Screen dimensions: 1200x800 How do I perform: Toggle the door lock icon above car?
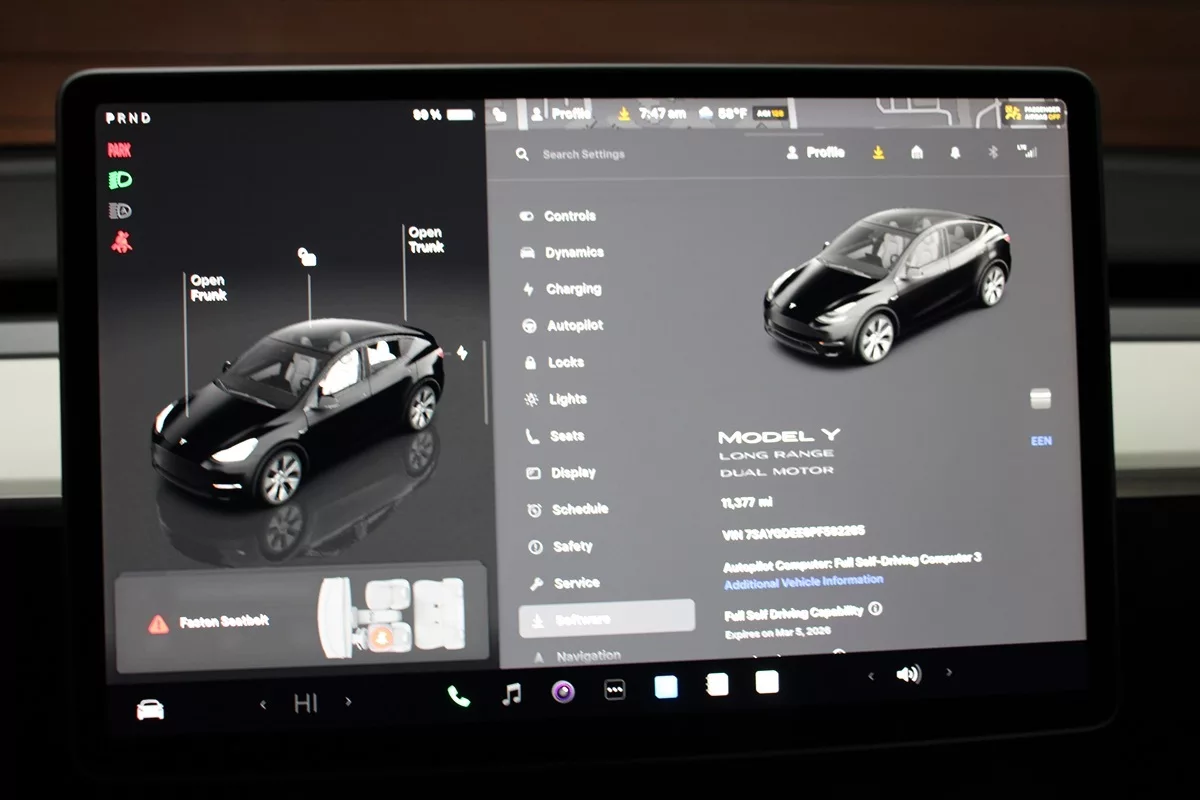pyautogui.click(x=307, y=257)
